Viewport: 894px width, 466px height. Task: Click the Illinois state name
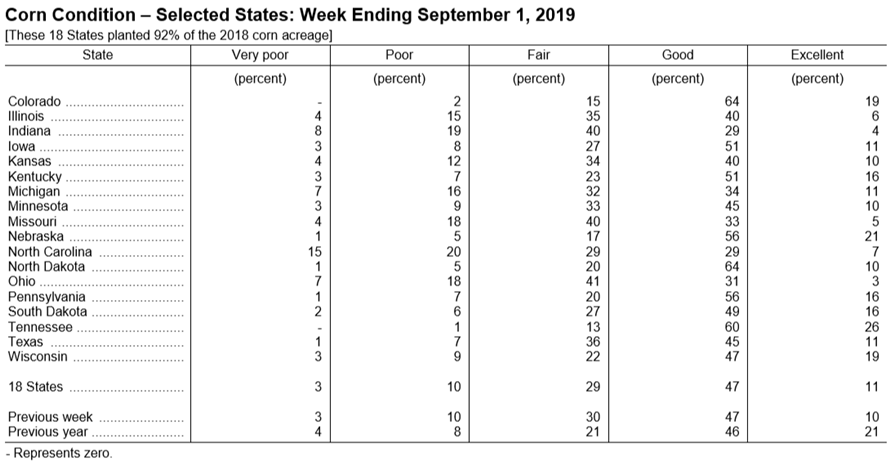[x=26, y=116]
